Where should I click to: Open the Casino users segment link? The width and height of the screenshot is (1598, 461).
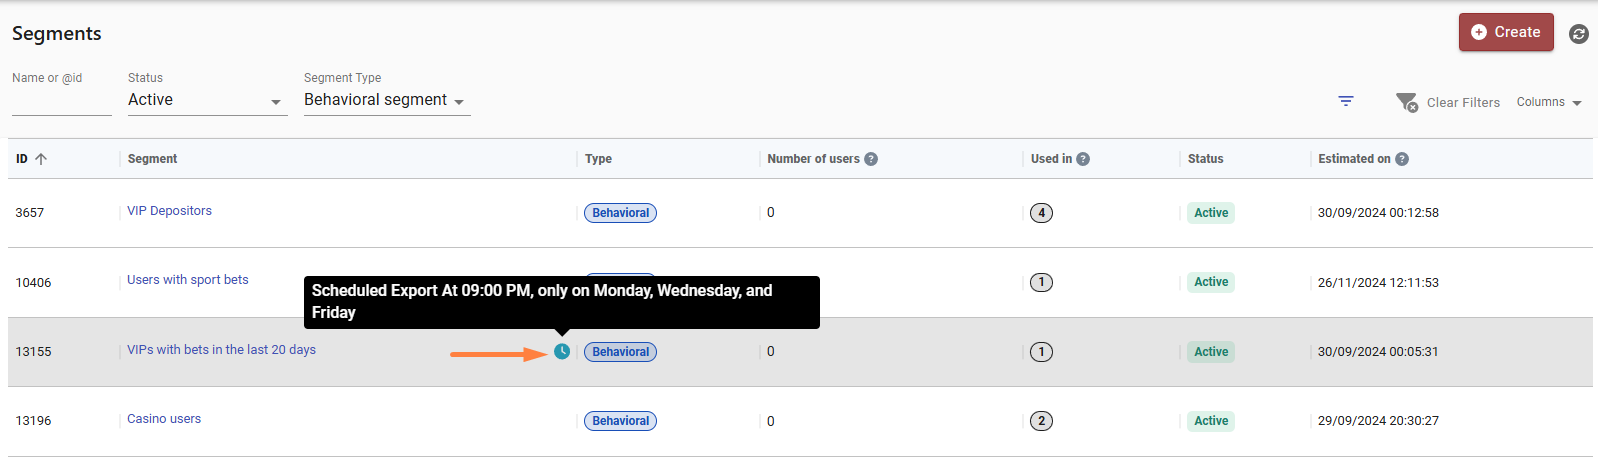pyautogui.click(x=164, y=419)
